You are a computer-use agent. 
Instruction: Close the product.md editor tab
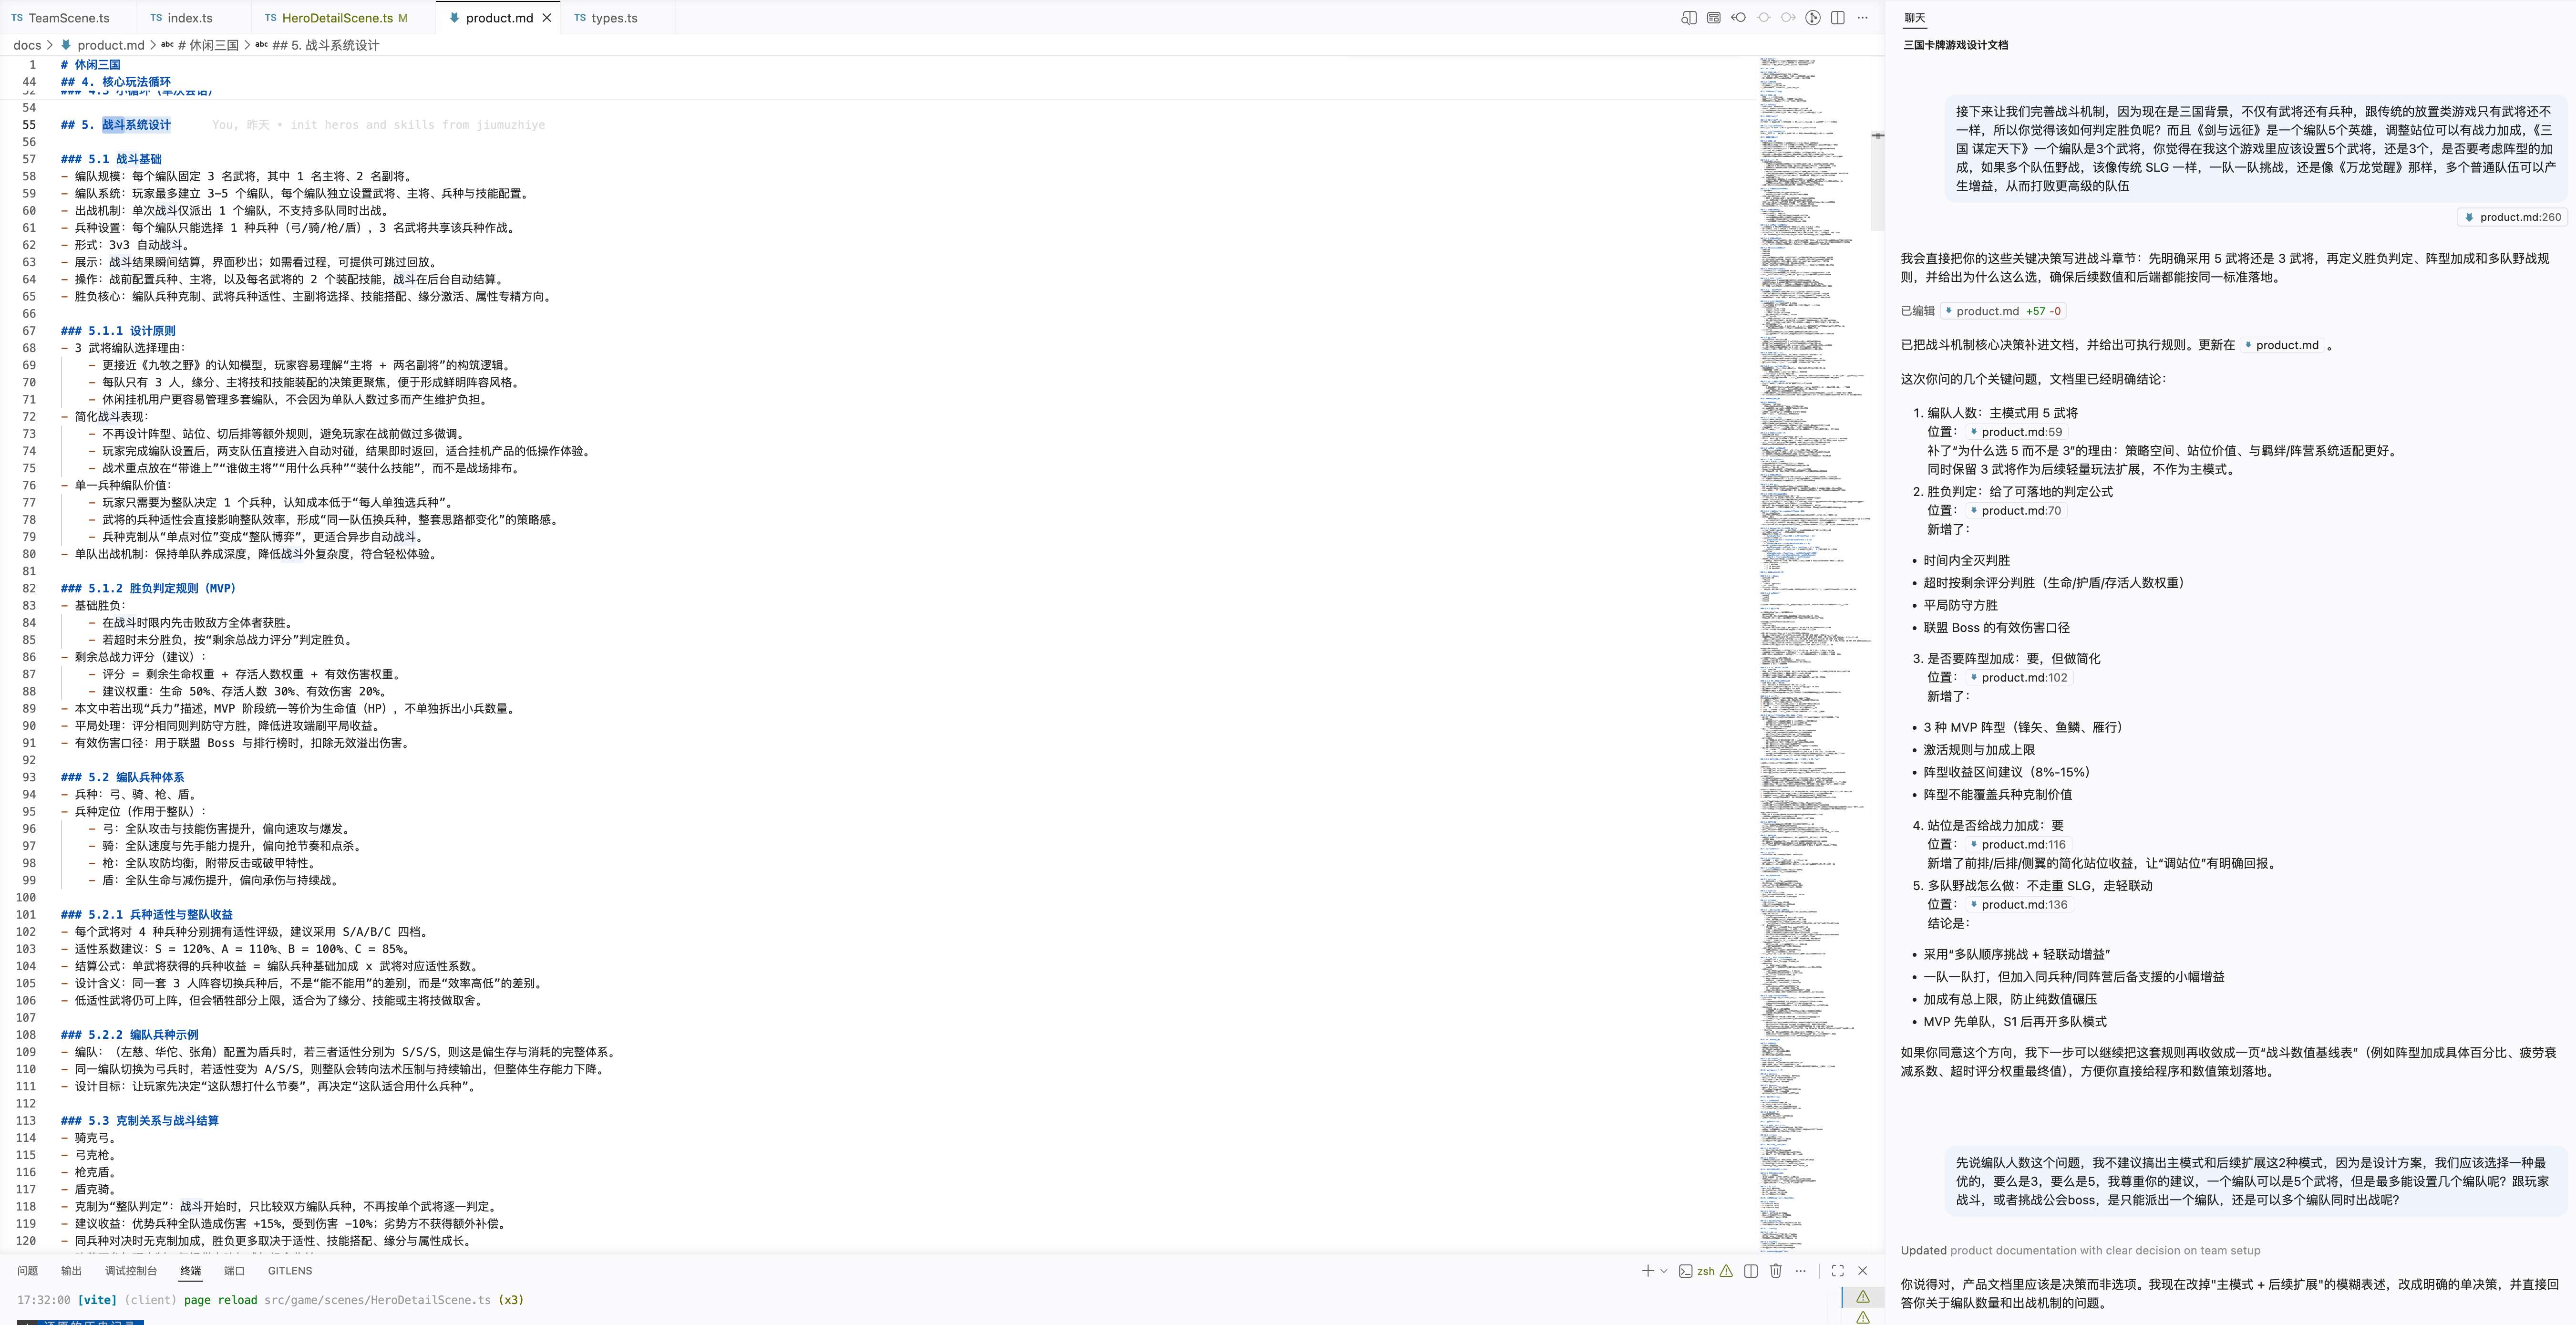pyautogui.click(x=547, y=18)
